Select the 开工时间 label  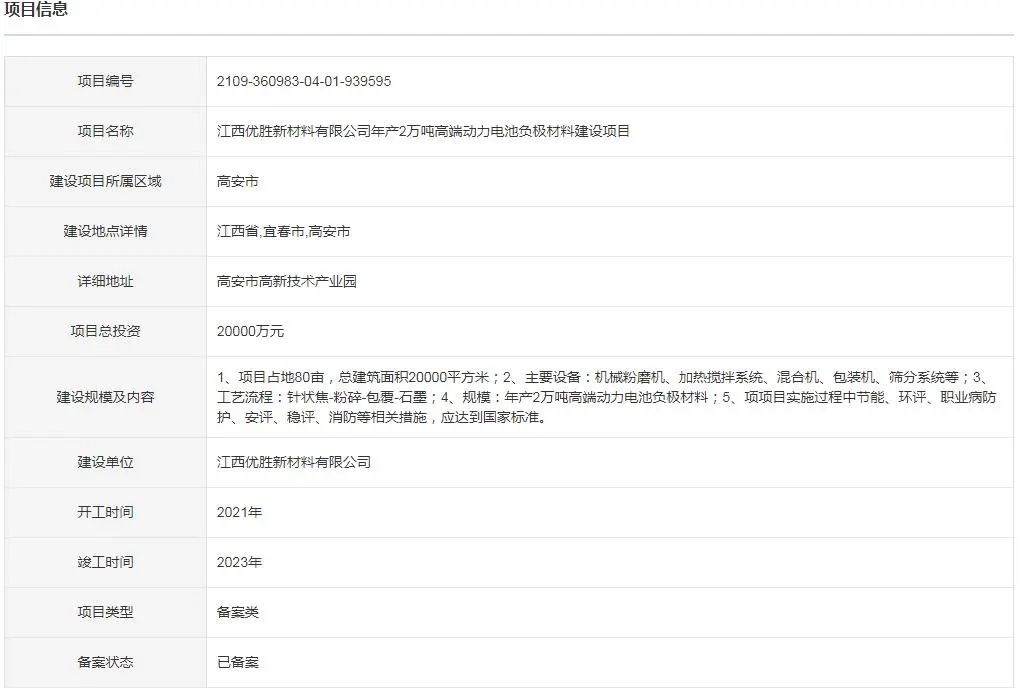pos(105,512)
